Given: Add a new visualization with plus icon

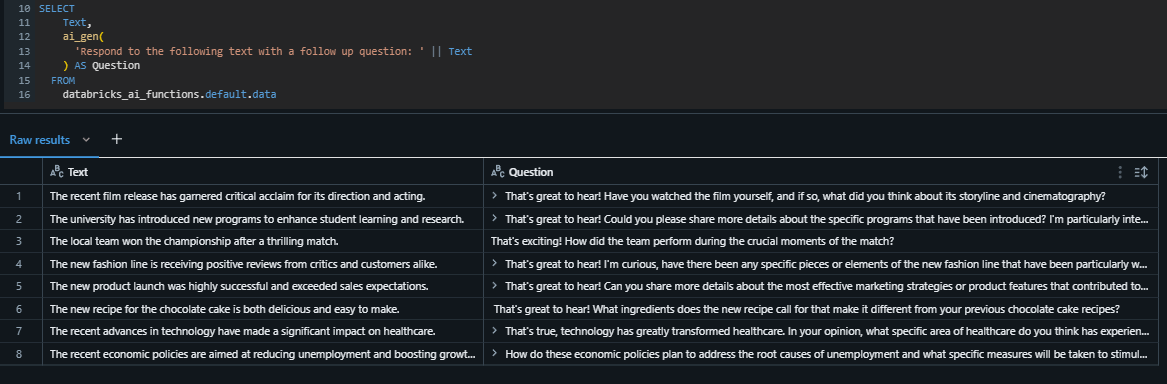Looking at the screenshot, I should tap(116, 139).
